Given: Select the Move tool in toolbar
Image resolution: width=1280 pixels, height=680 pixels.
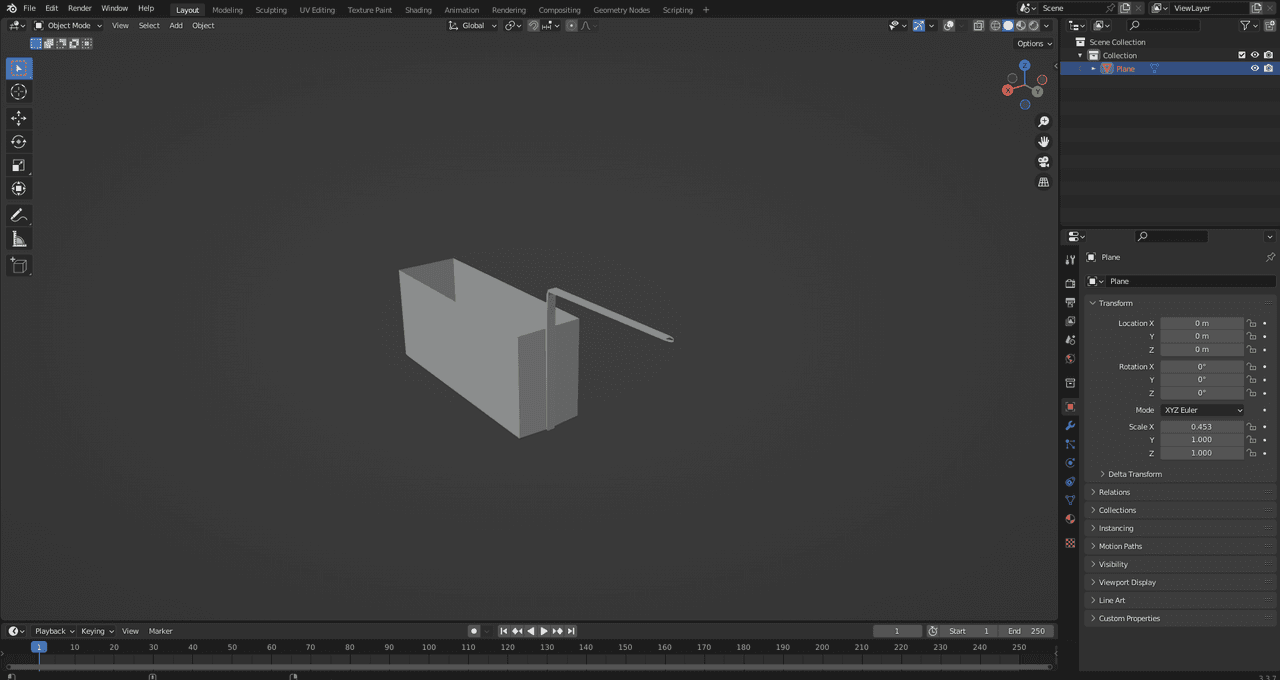Looking at the screenshot, I should pyautogui.click(x=19, y=117).
